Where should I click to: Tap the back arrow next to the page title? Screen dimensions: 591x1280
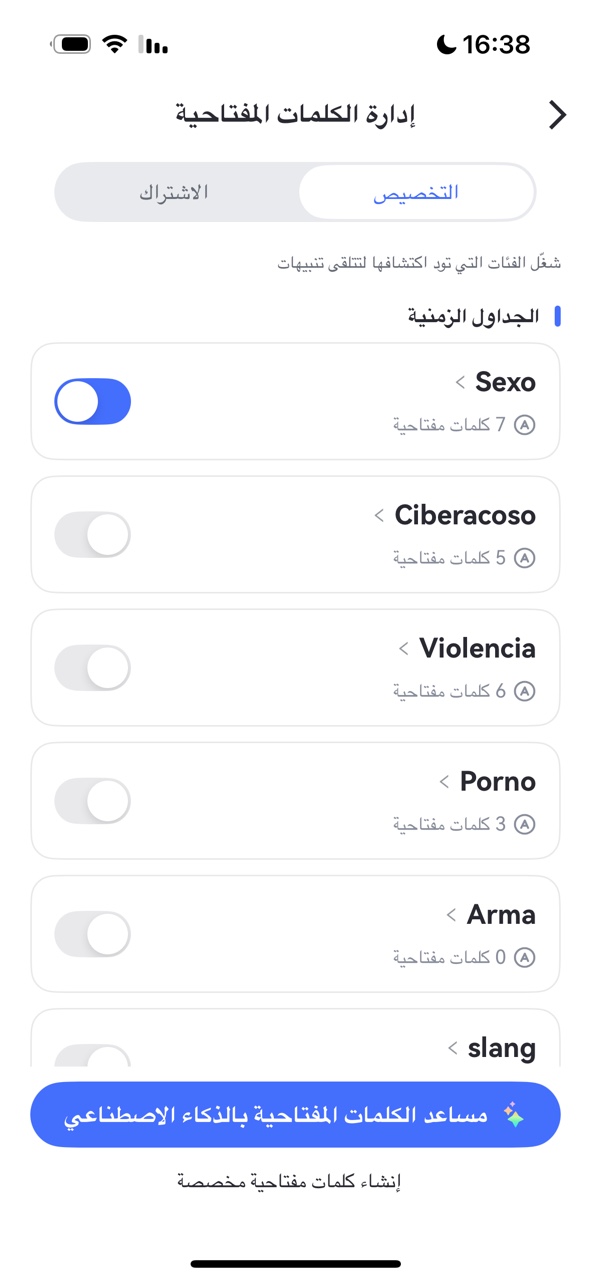(x=558, y=114)
